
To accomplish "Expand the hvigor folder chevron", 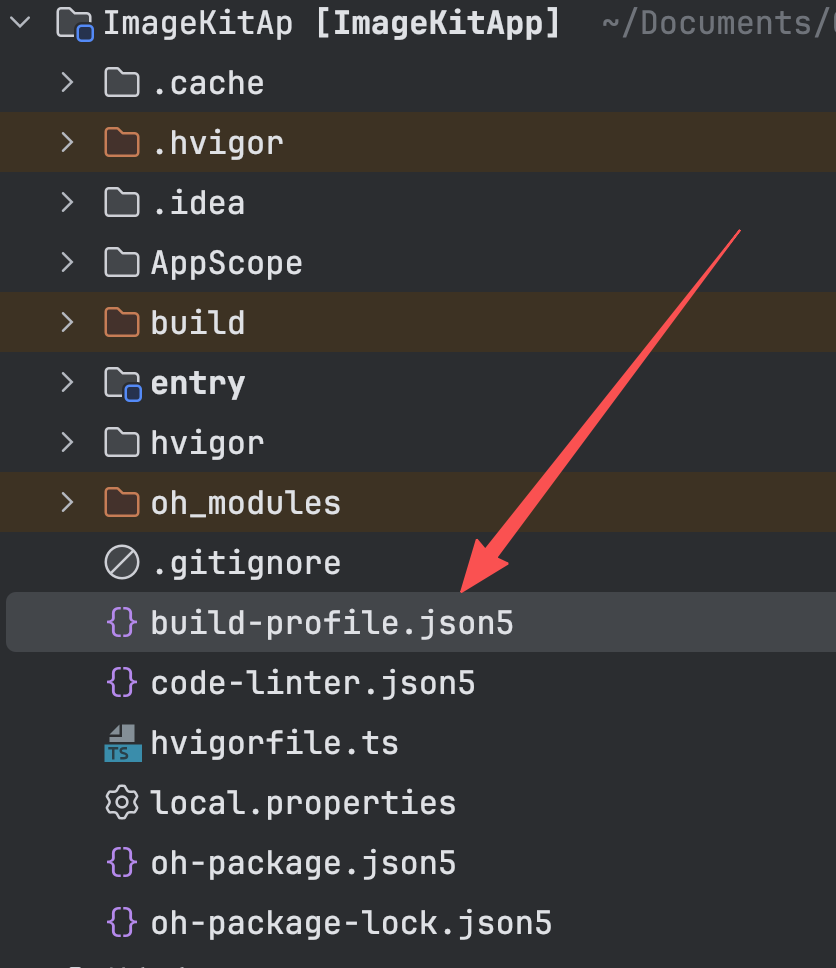I will (x=67, y=443).
